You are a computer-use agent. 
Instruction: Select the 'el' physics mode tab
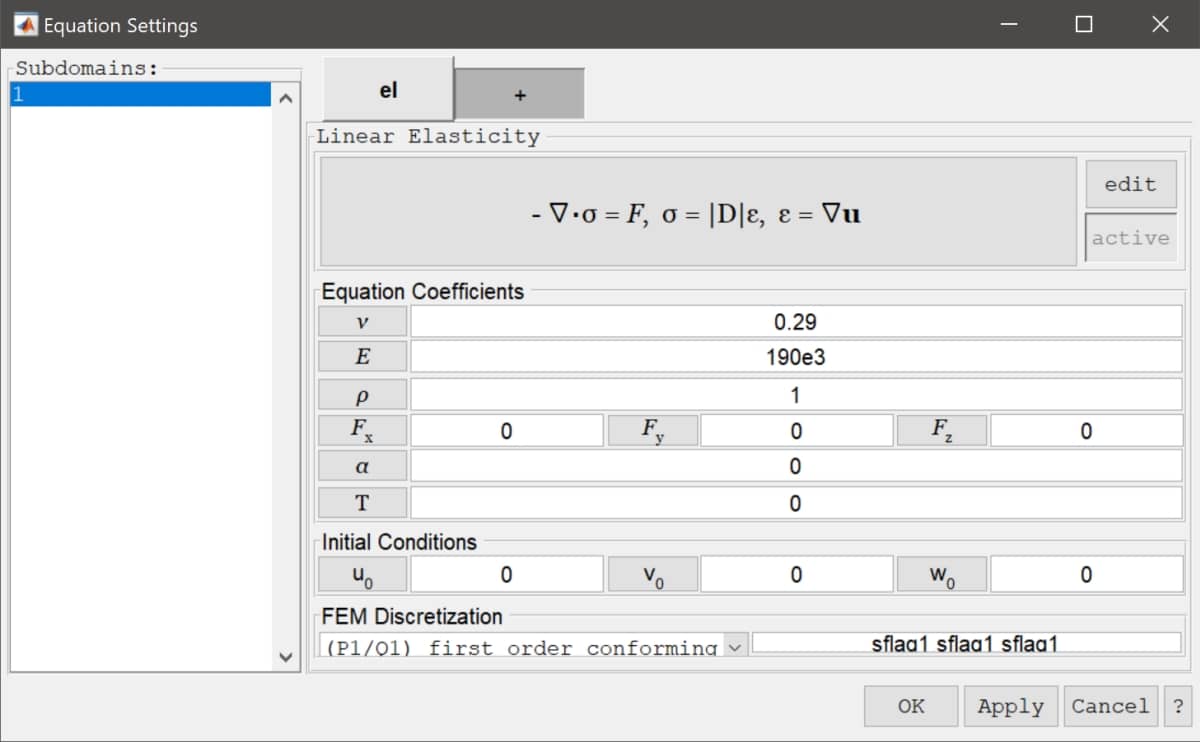[x=388, y=90]
